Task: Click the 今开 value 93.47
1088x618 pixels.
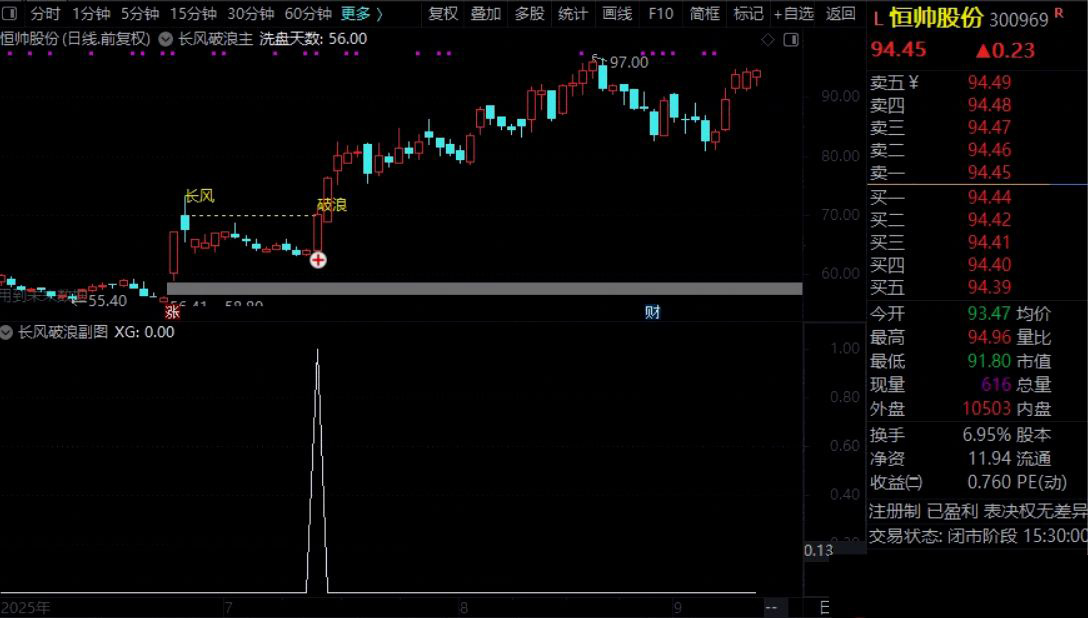Action: (x=989, y=314)
